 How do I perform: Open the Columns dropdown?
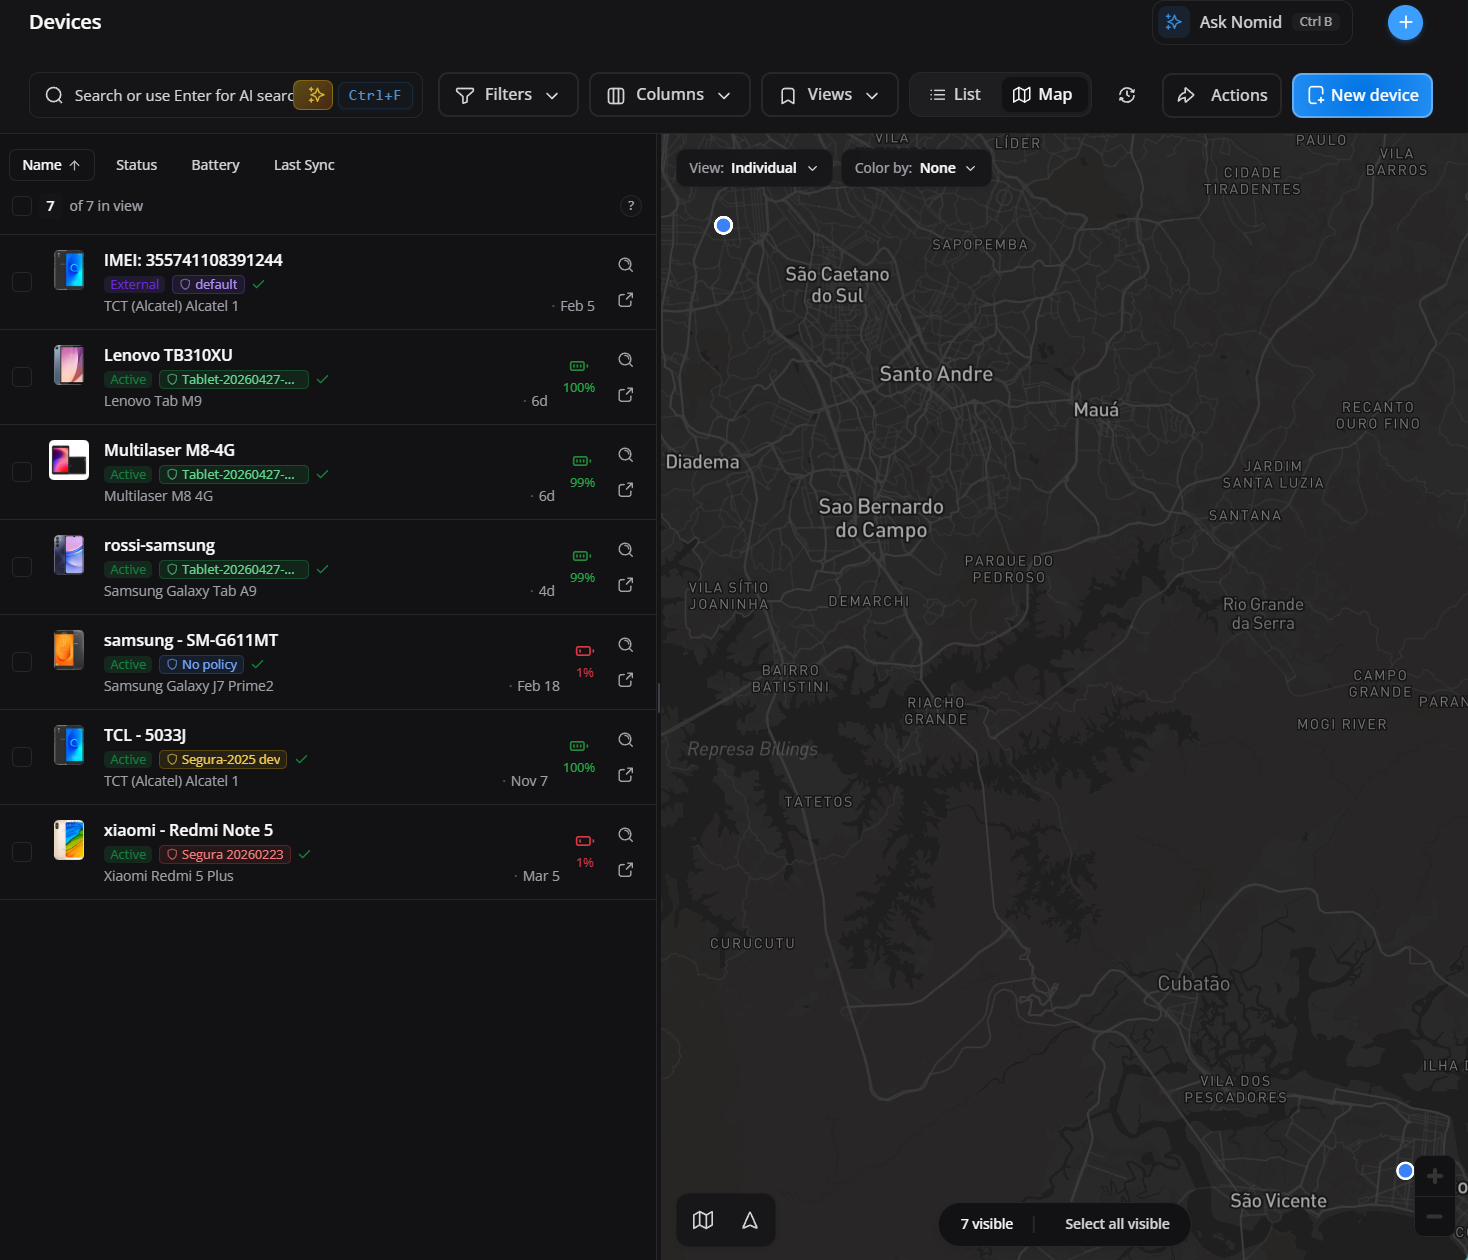(x=669, y=95)
